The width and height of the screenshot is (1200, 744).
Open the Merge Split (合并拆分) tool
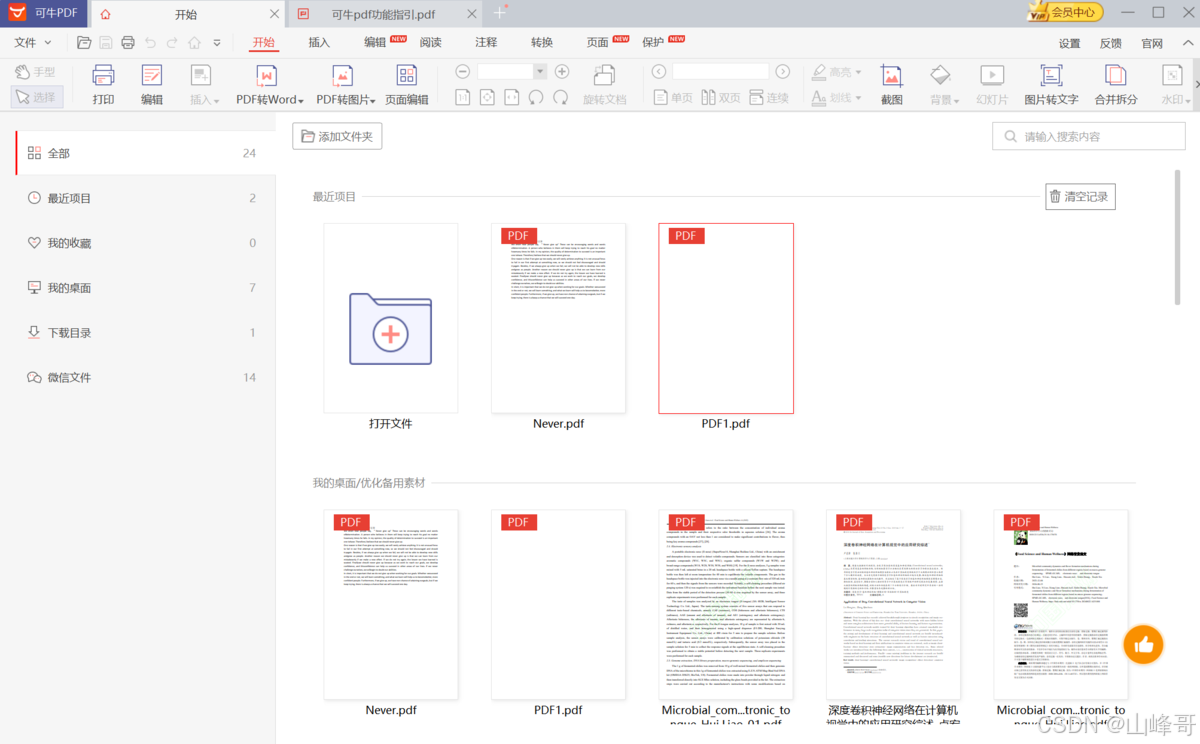click(x=1115, y=85)
